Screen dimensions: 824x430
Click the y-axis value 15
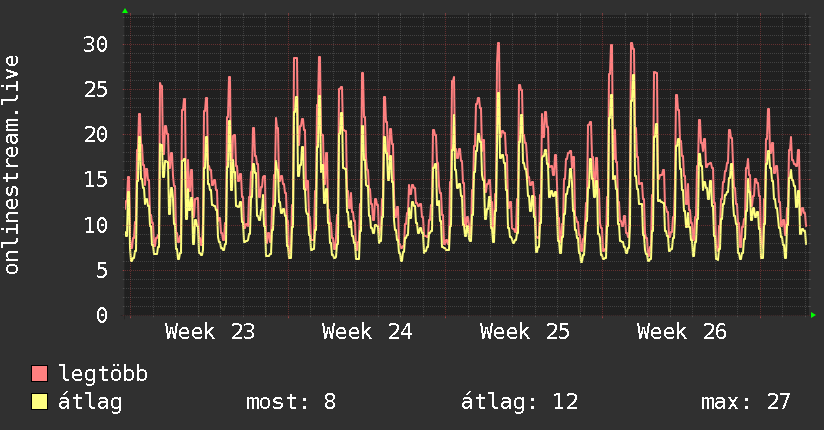coord(96,180)
